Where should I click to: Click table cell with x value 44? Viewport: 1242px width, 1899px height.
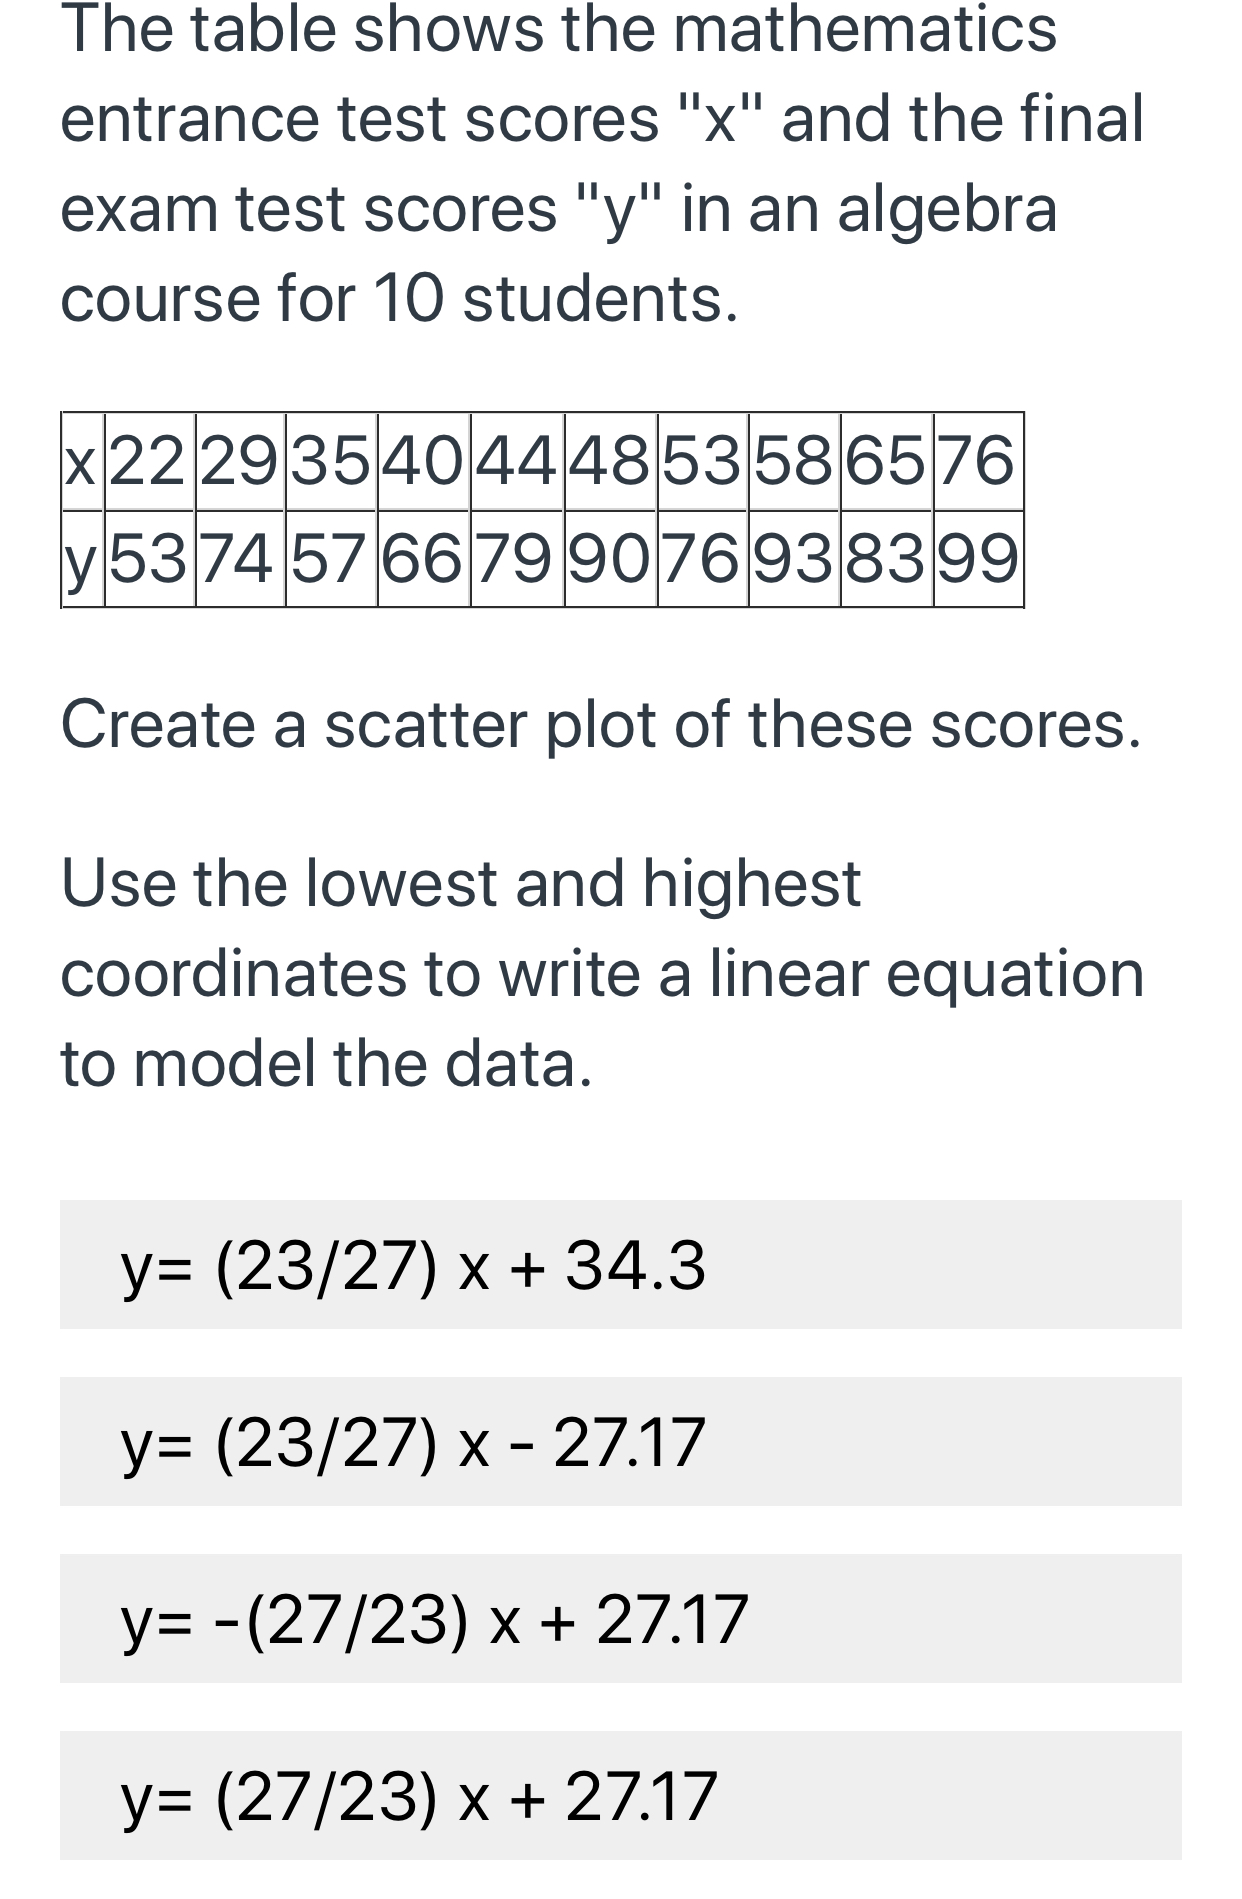click(517, 461)
